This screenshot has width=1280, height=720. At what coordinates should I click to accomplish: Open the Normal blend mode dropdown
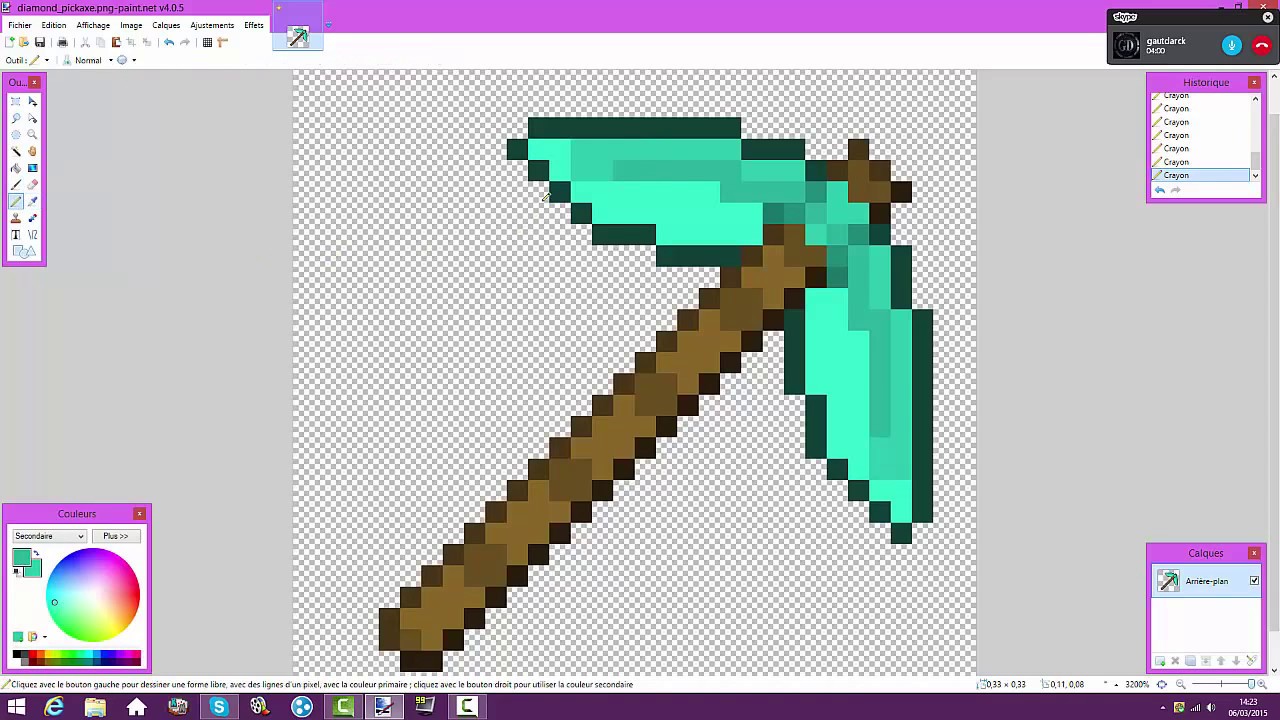coord(111,60)
